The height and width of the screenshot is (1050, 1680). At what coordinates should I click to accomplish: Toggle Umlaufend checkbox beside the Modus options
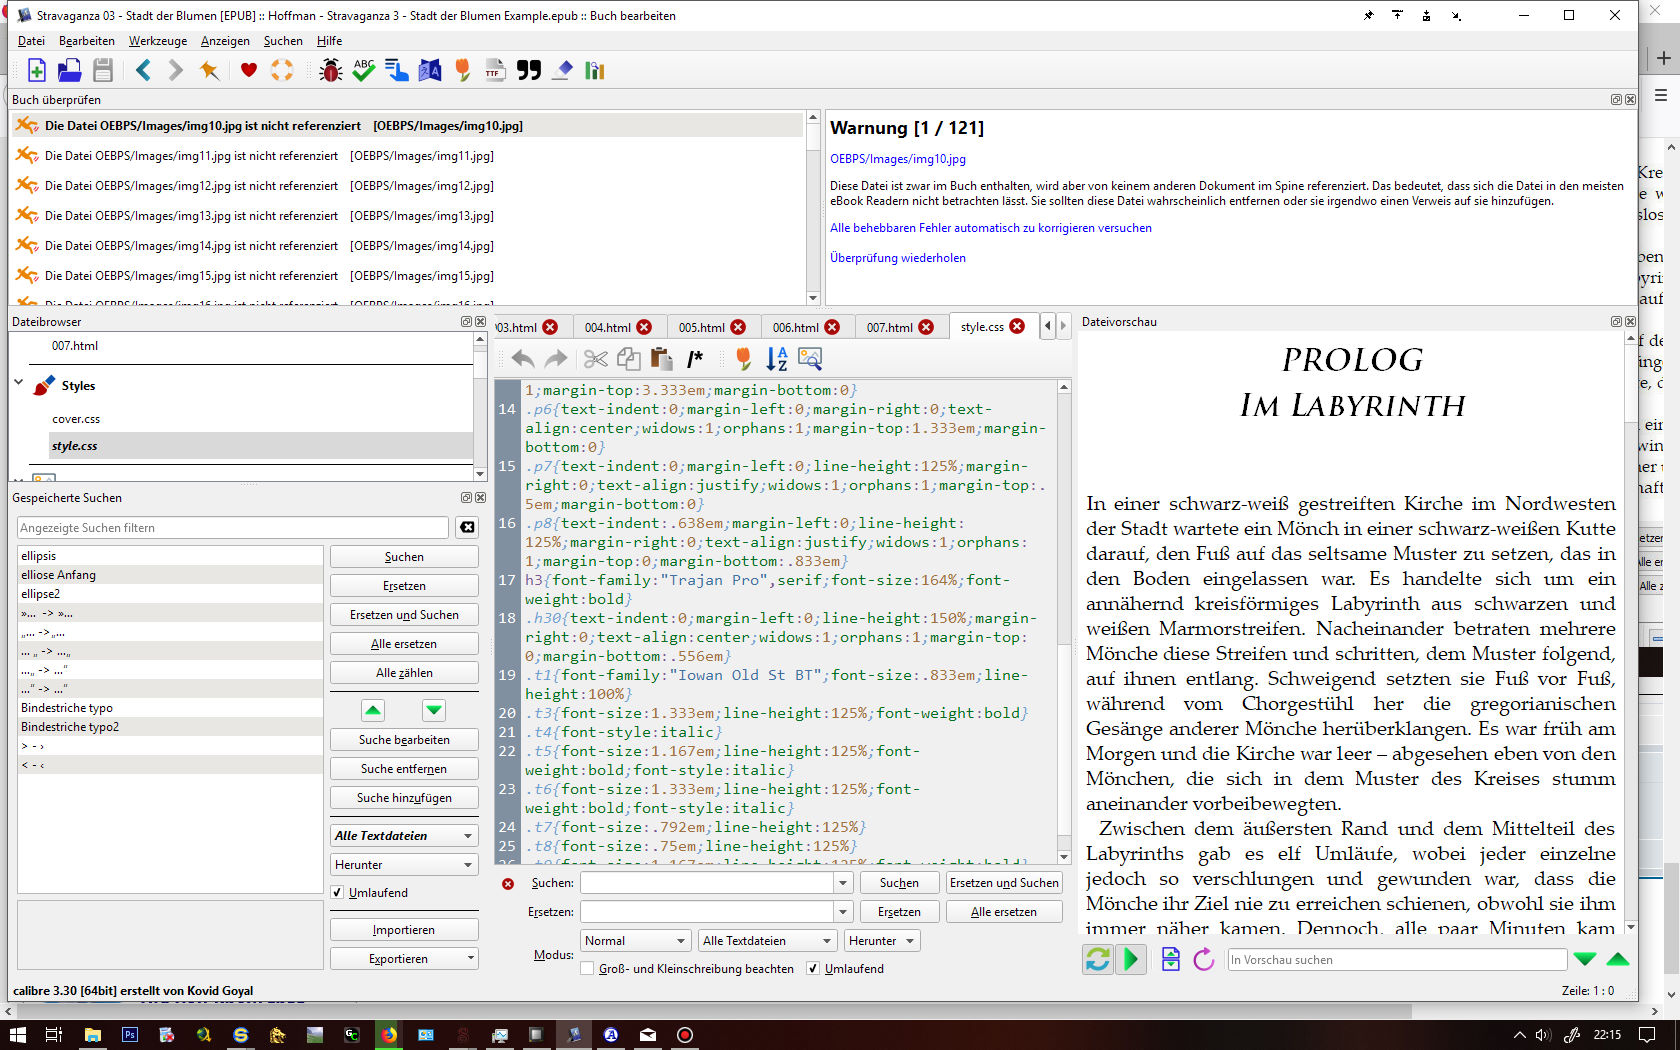(x=813, y=969)
